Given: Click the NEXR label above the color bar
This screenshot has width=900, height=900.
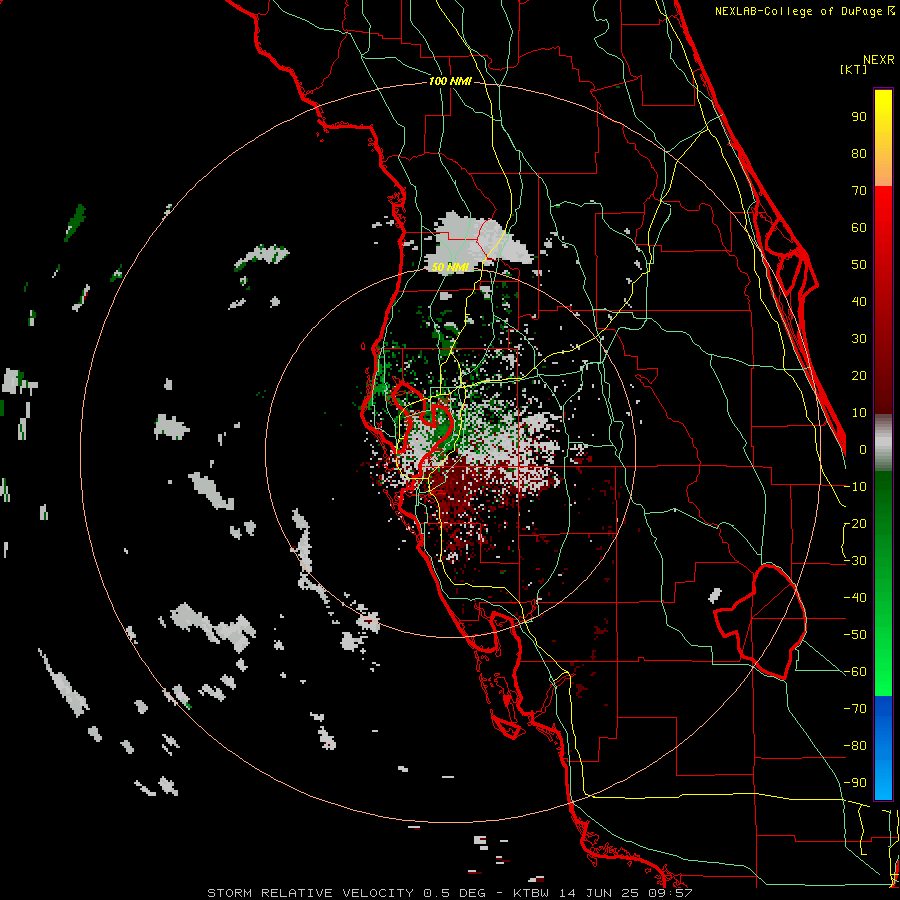Looking at the screenshot, I should [x=878, y=60].
